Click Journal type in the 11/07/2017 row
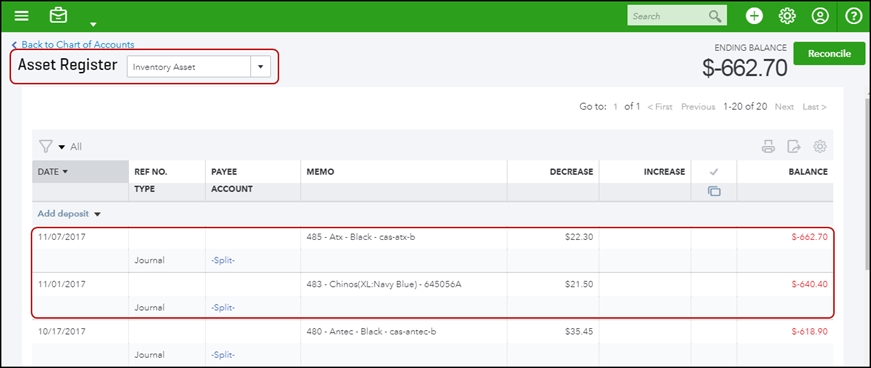 click(149, 260)
